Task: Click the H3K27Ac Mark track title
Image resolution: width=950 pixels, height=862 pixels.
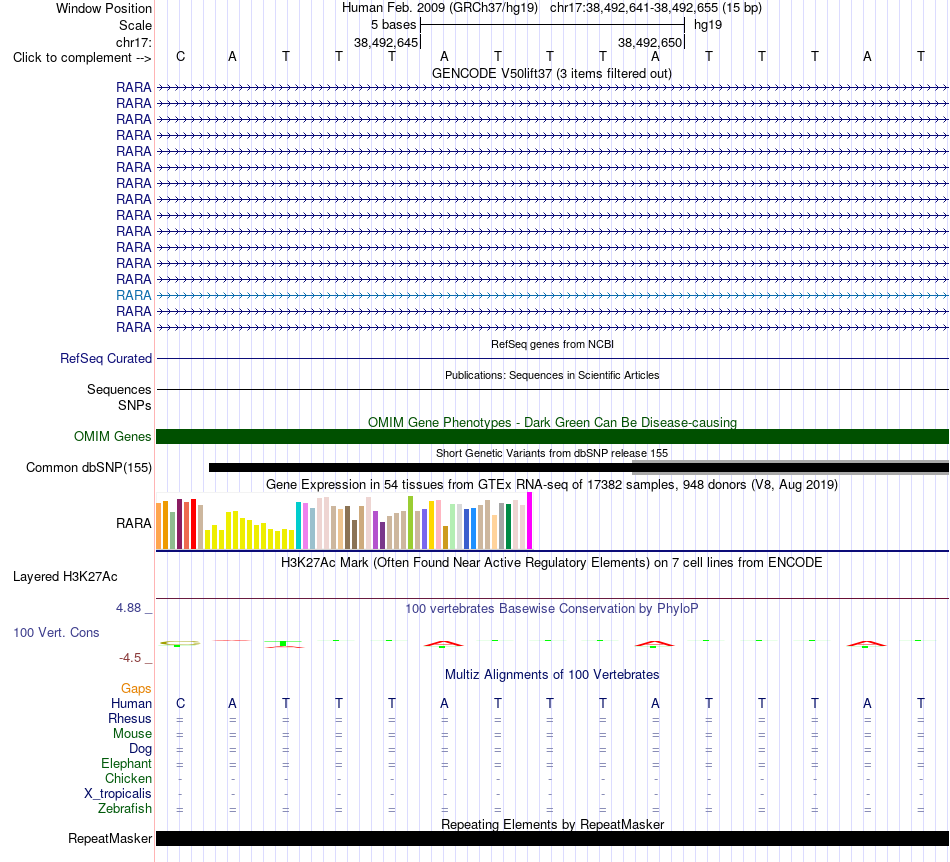Action: point(551,563)
